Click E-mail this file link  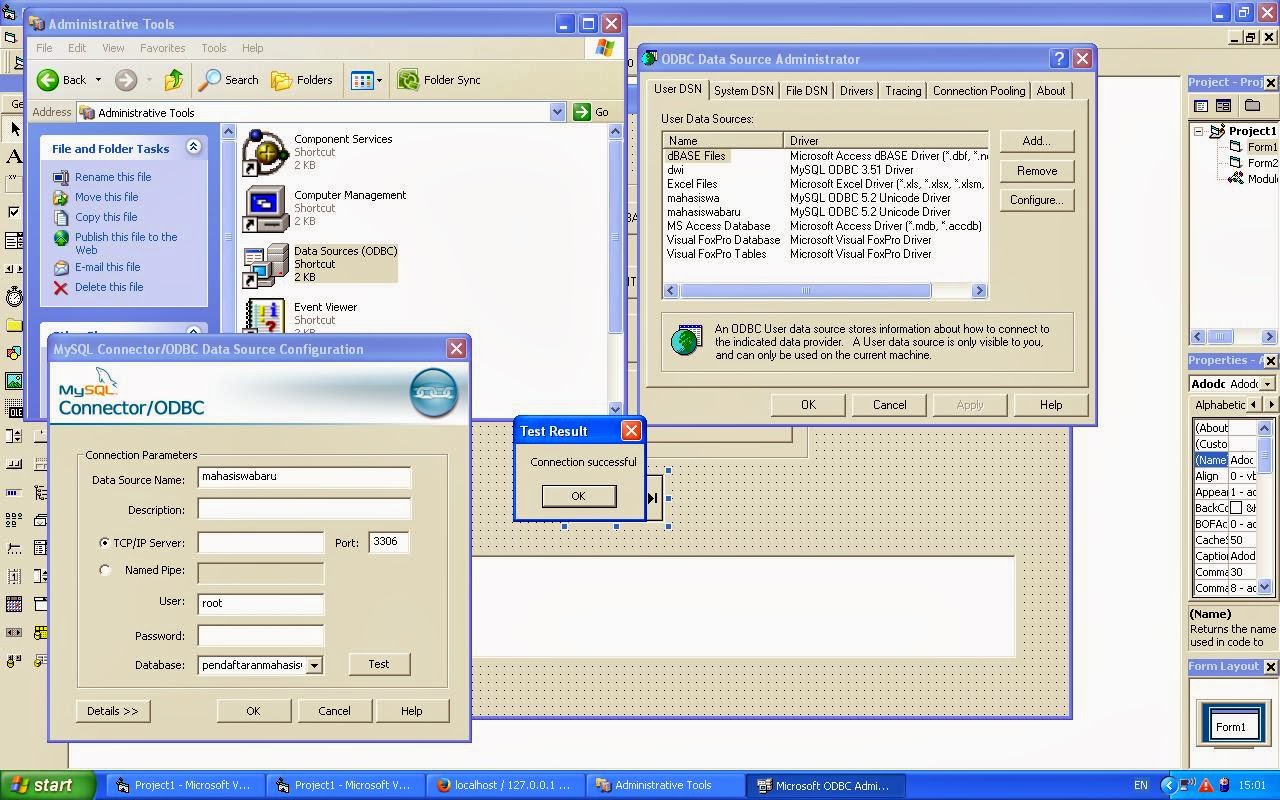(x=107, y=267)
